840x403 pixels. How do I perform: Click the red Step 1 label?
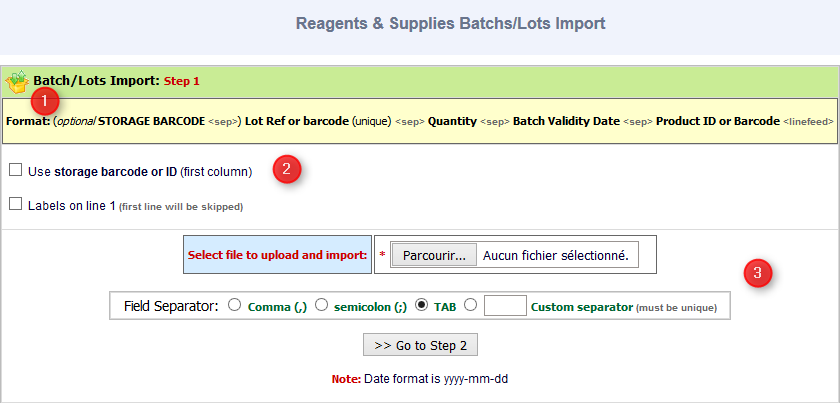click(182, 81)
